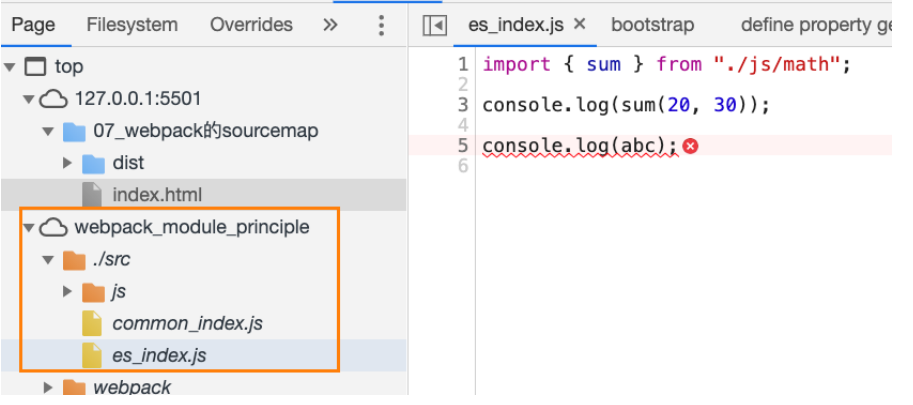Click line number 3 to set breakpoint
Viewport: 913px width, 405px height.
pos(462,105)
